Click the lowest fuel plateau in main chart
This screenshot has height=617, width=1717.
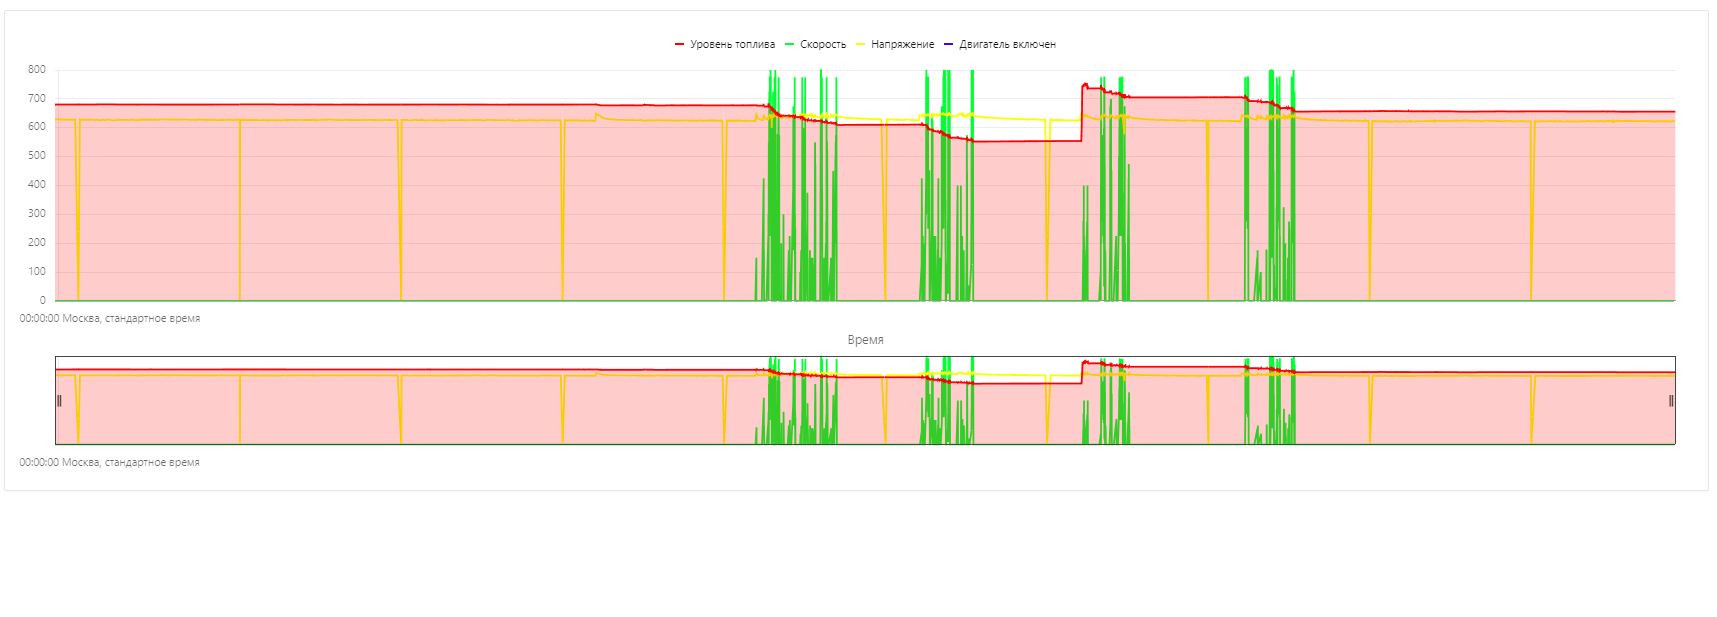(1025, 141)
